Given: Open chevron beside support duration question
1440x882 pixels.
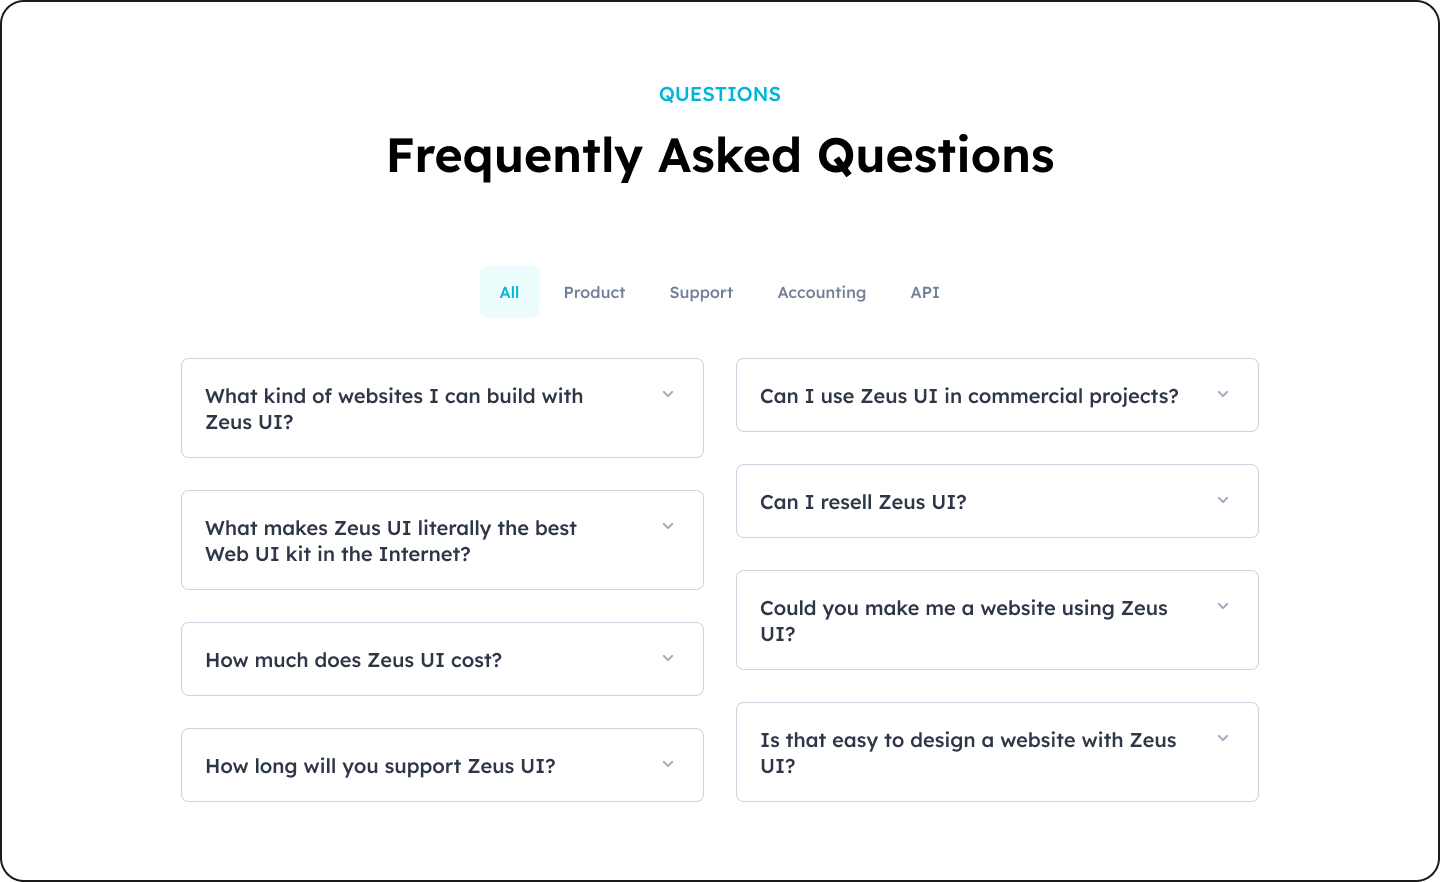Looking at the screenshot, I should point(668,765).
